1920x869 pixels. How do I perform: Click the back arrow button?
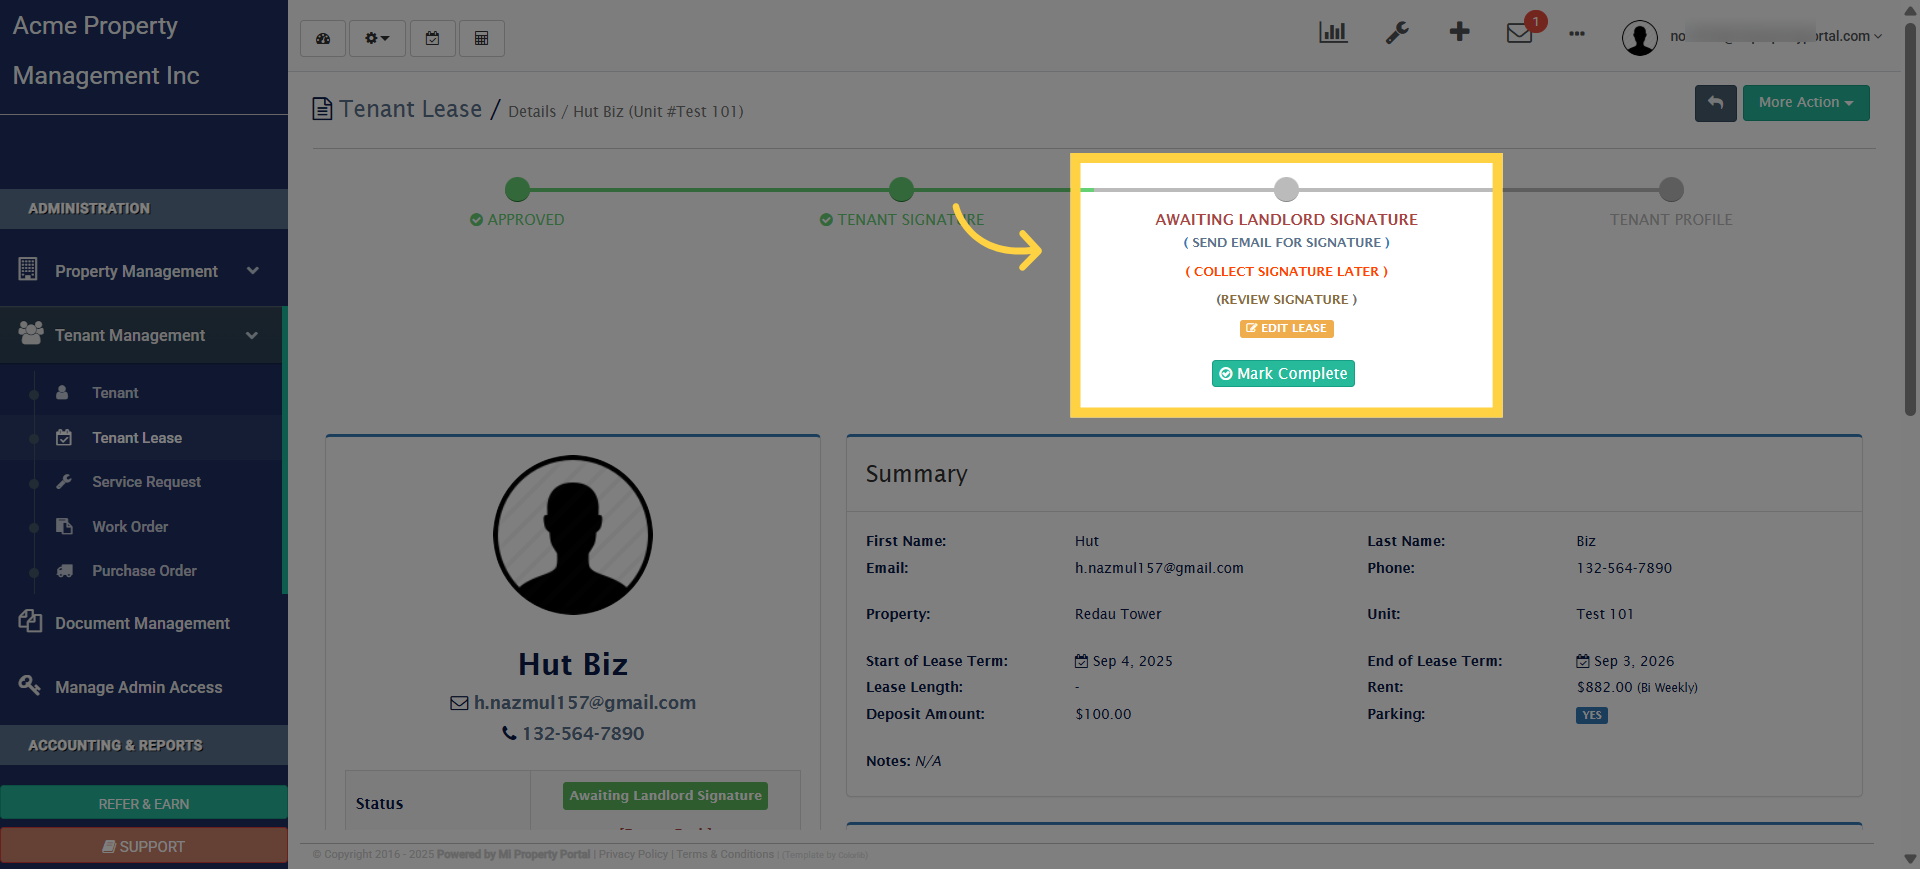click(1716, 103)
